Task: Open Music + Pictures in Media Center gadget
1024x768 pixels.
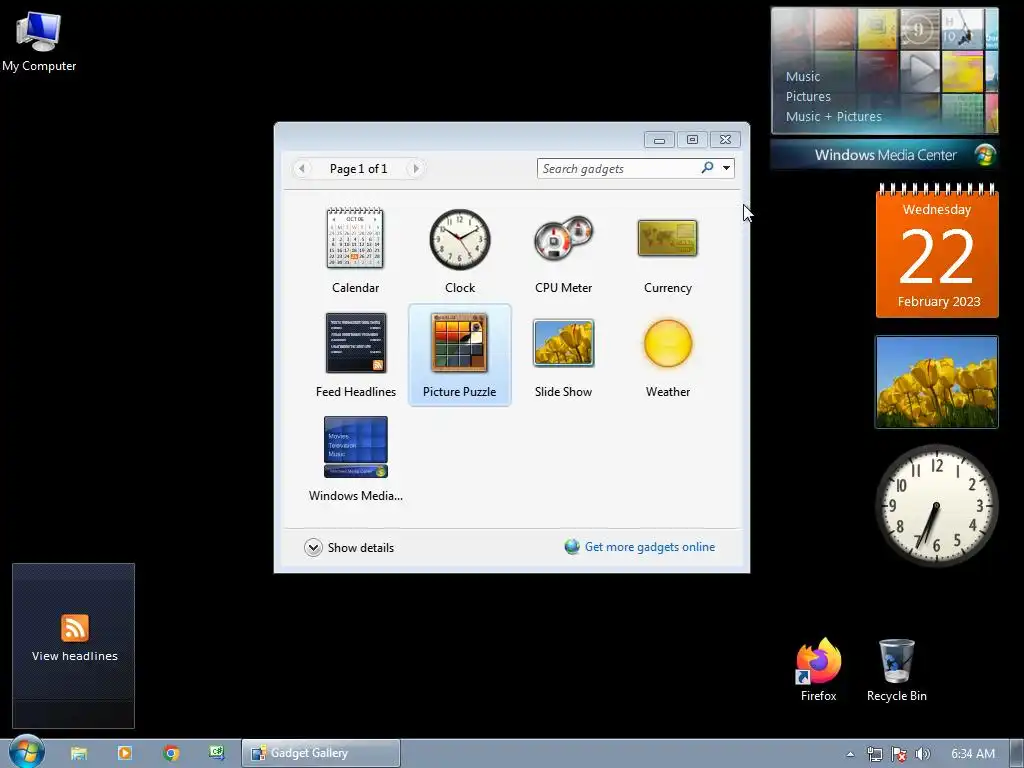Action: (833, 116)
